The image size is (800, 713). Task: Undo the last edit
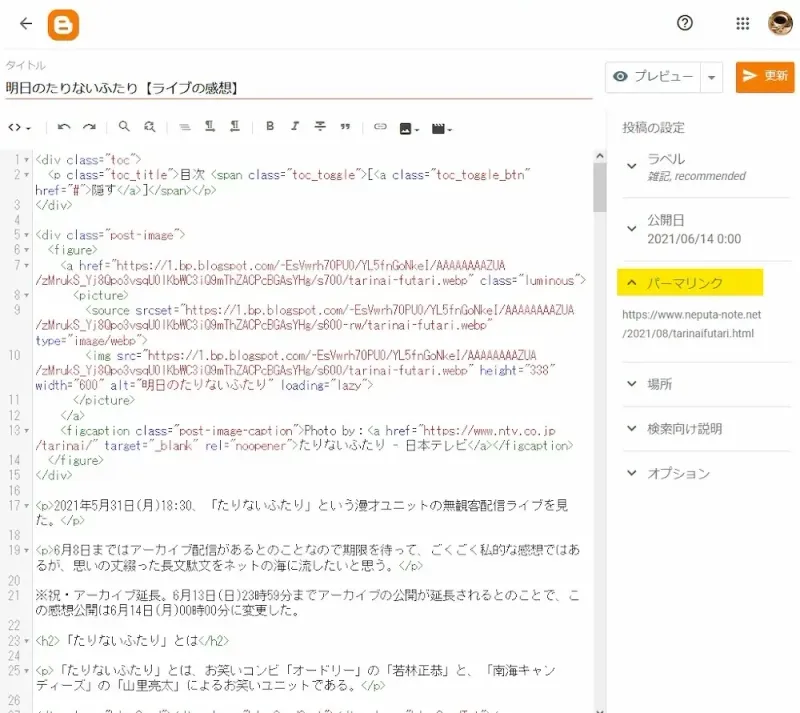point(64,127)
